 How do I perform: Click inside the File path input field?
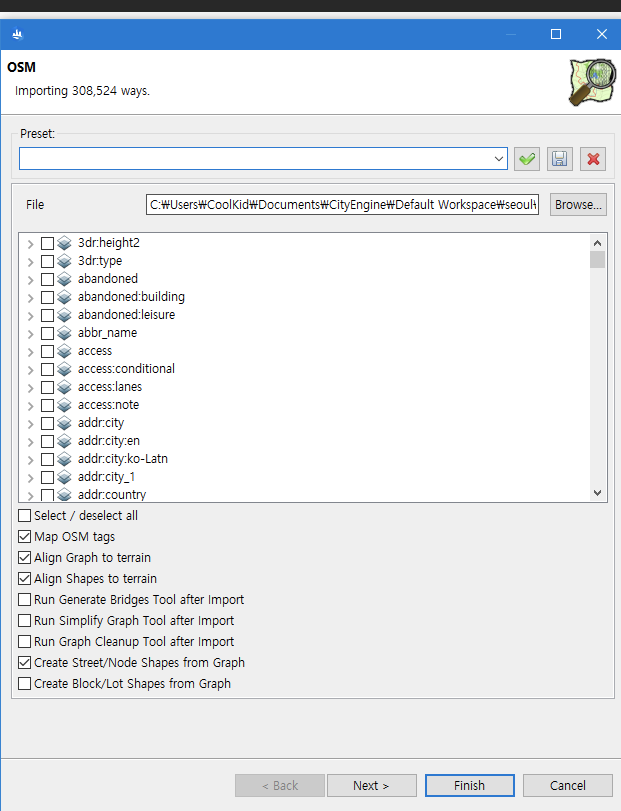[x=340, y=204]
